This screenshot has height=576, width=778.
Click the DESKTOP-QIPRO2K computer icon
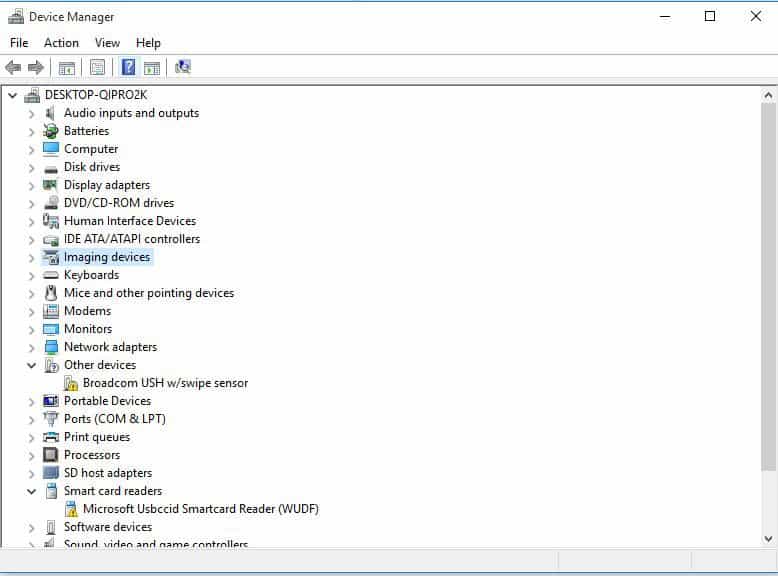click(x=32, y=95)
